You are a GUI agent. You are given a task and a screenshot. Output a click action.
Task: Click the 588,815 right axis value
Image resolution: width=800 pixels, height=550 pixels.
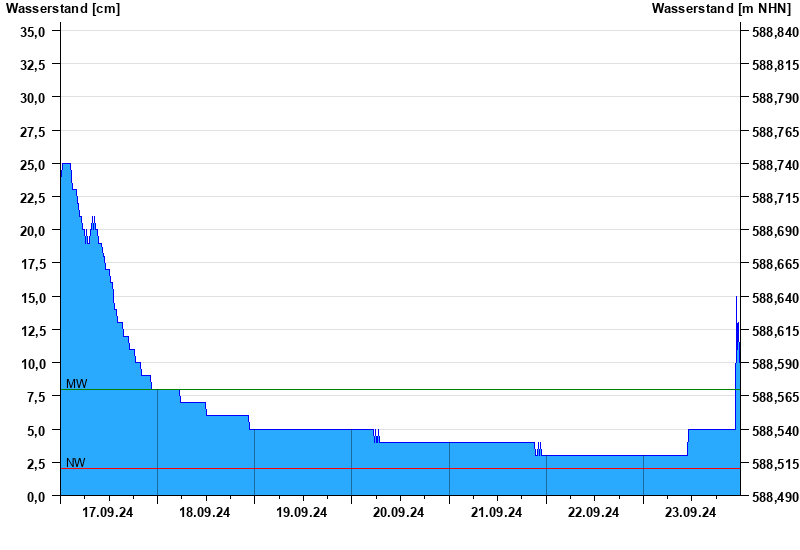click(775, 65)
